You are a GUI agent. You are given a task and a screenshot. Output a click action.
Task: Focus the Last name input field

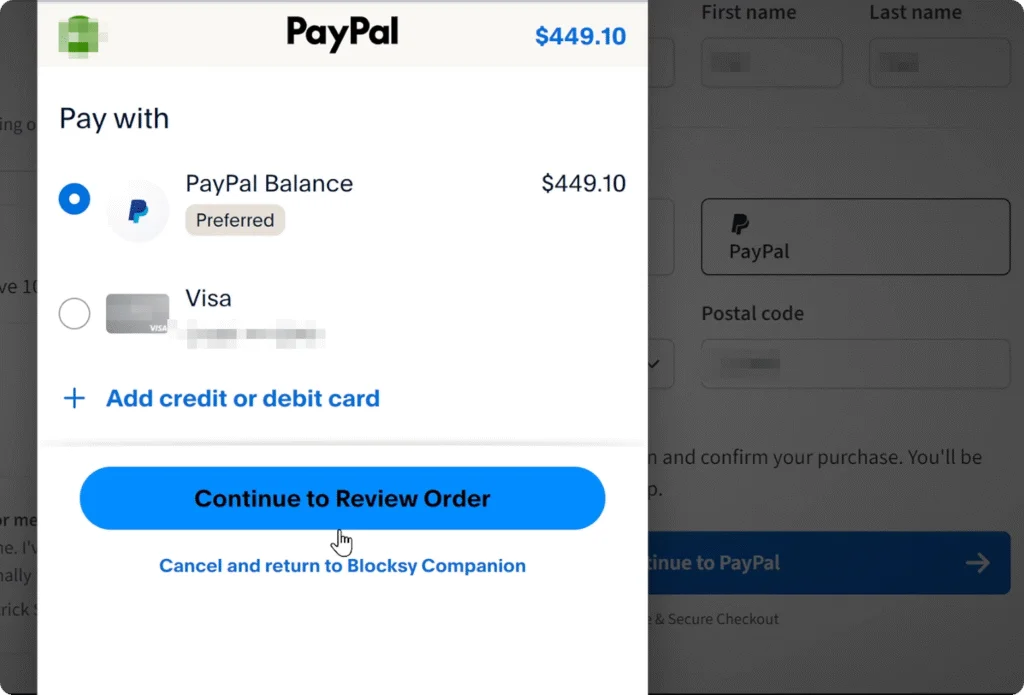point(940,63)
